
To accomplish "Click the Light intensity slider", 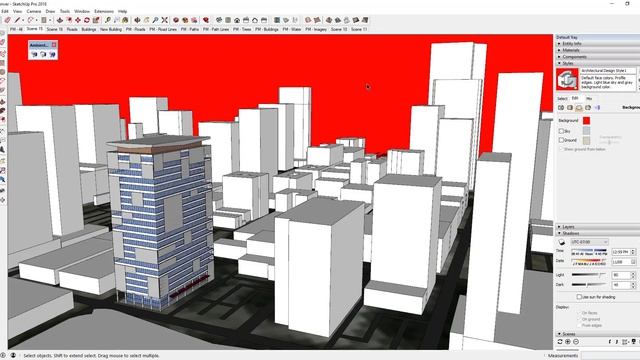I will point(589,275).
